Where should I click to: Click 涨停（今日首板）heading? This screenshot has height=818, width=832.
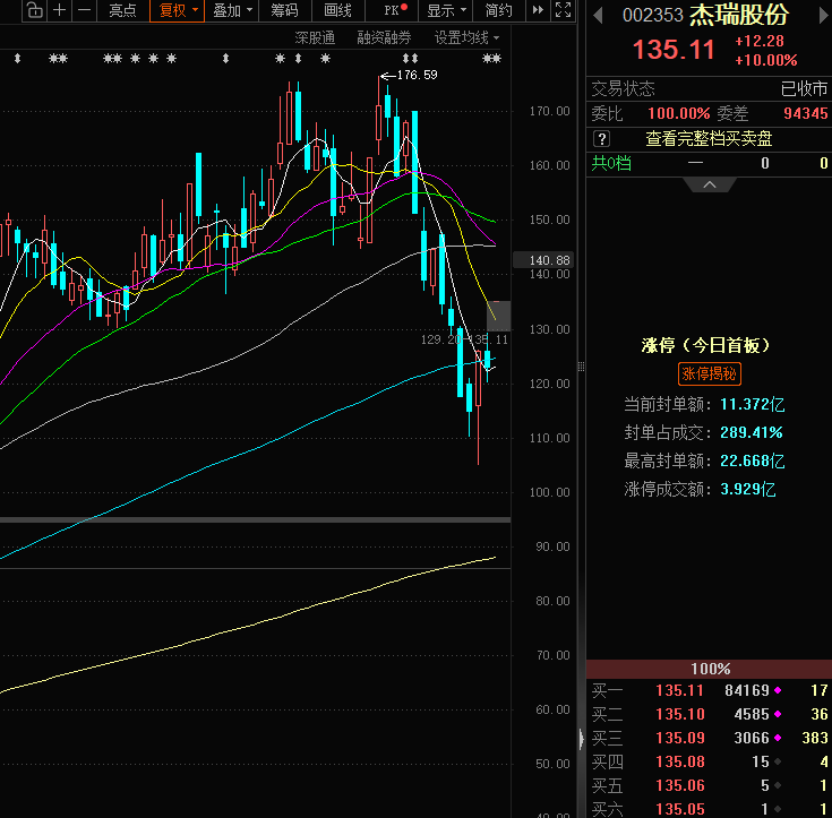click(x=706, y=345)
